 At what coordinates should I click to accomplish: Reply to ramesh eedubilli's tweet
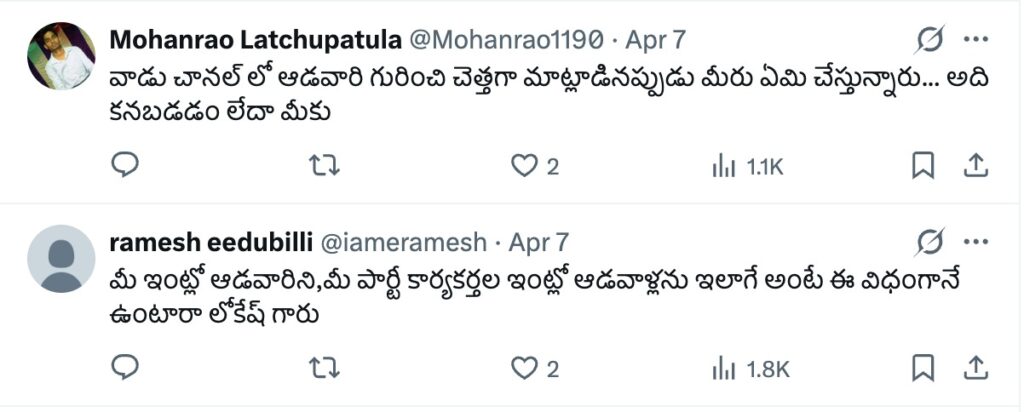(124, 368)
